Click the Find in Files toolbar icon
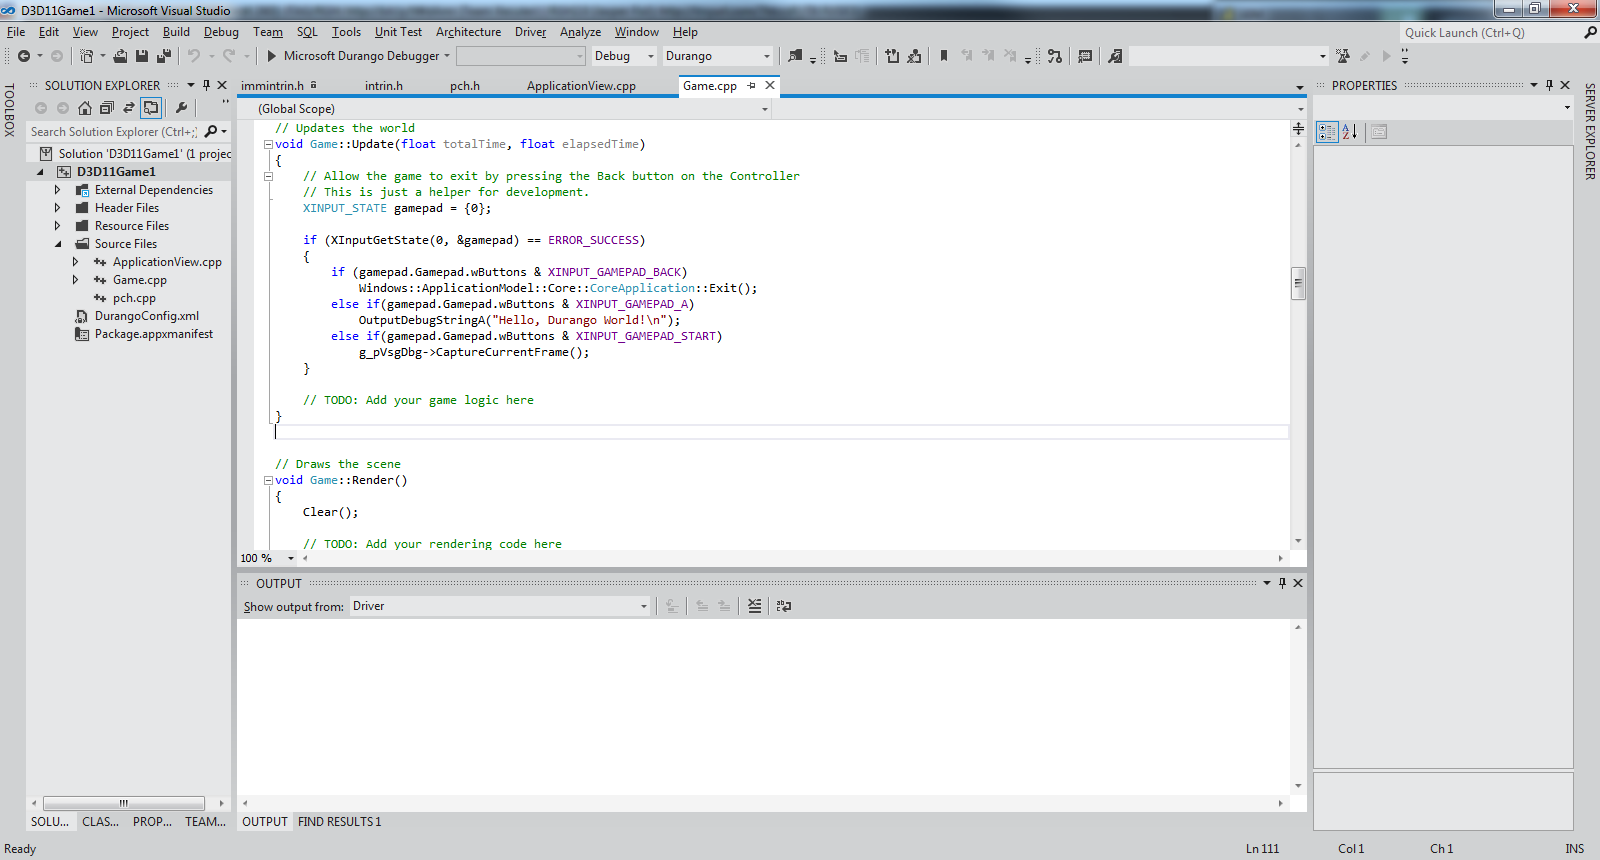The height and width of the screenshot is (860, 1600). [795, 56]
